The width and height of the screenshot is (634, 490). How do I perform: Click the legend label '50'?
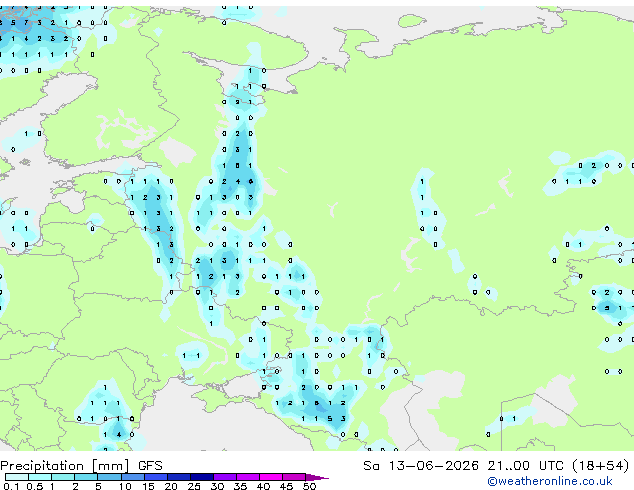point(310,486)
